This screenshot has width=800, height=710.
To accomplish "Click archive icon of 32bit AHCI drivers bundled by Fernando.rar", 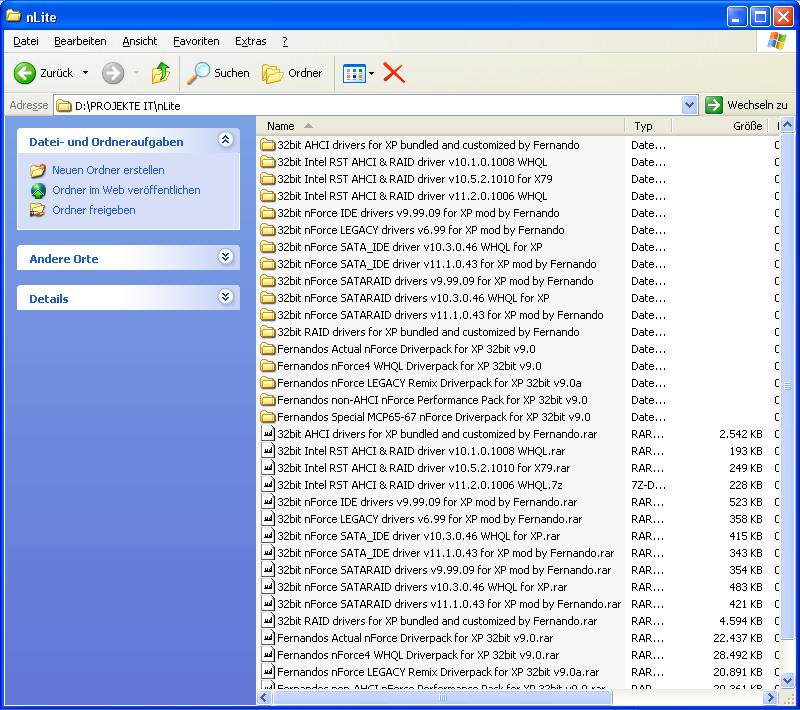I will [268, 434].
